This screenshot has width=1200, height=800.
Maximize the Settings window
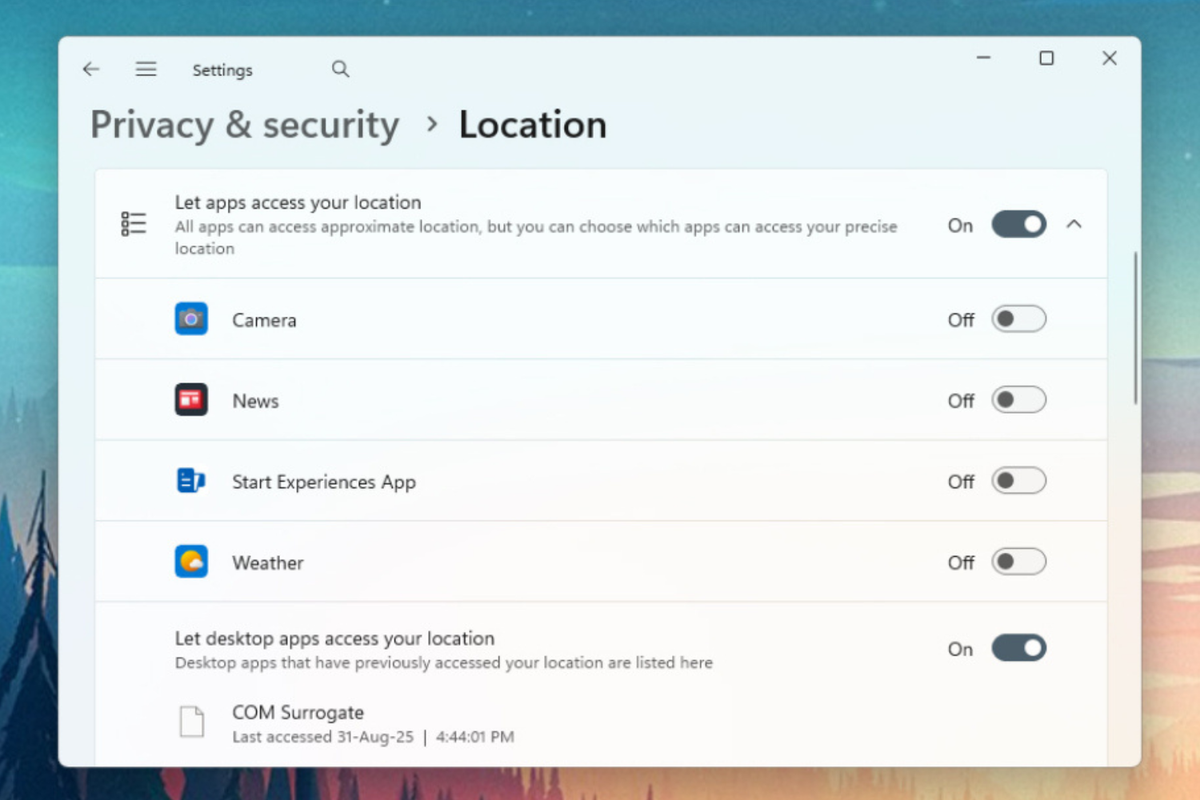1046,59
